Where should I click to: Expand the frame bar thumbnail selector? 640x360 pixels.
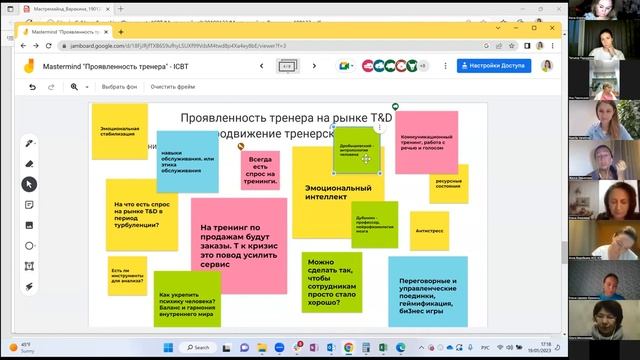click(x=287, y=66)
